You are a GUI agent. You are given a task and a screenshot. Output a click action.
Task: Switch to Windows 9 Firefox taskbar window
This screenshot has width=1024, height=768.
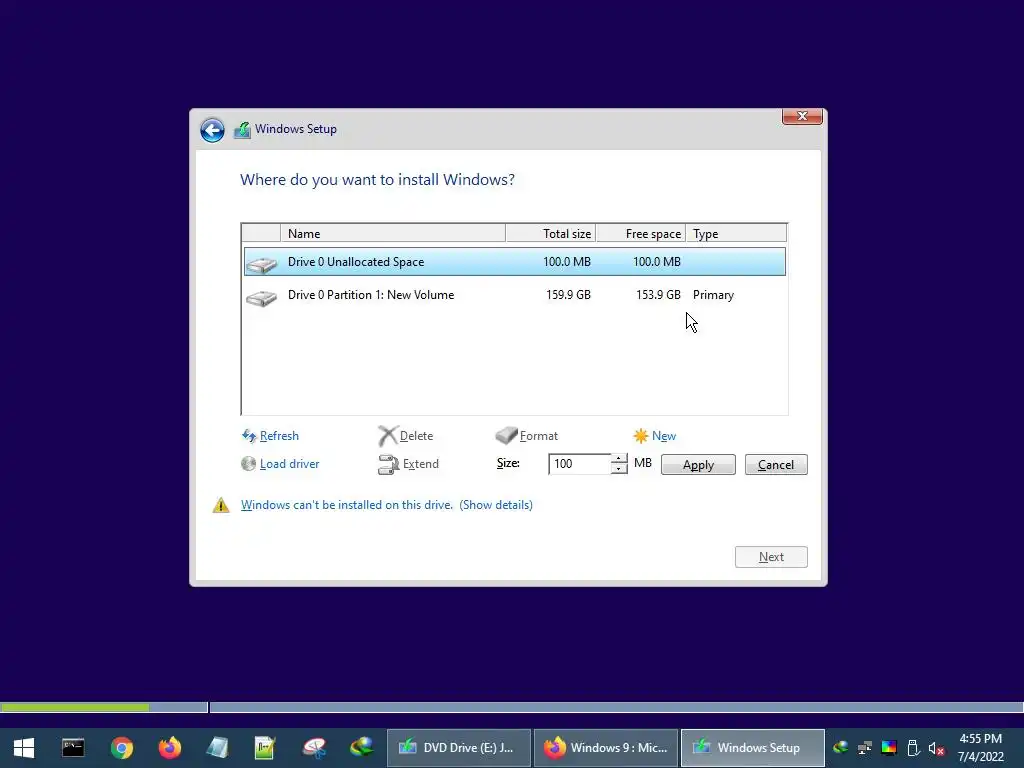pos(605,748)
